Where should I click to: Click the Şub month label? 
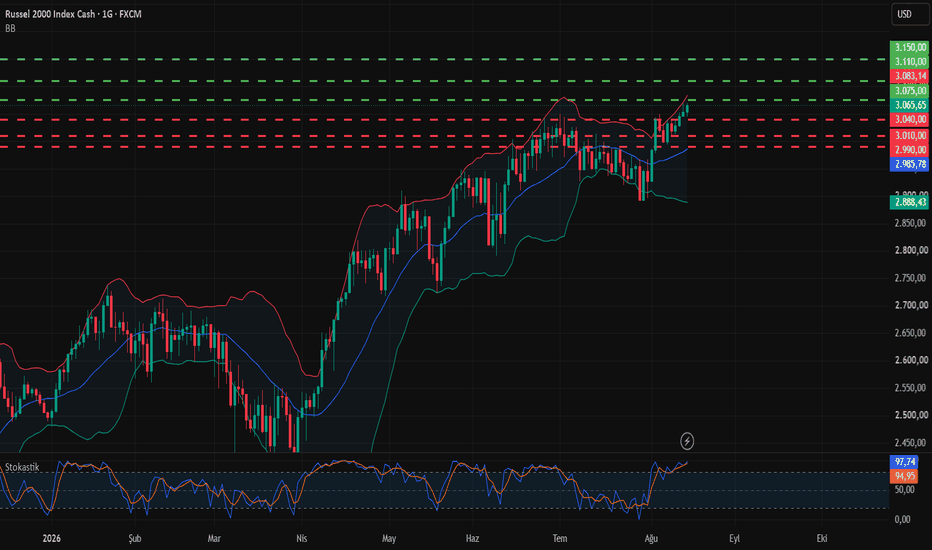point(135,538)
